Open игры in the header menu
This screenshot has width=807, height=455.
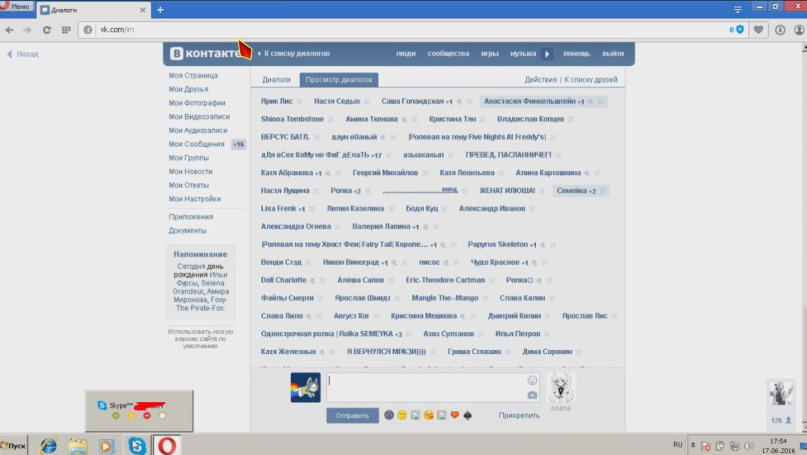[489, 54]
